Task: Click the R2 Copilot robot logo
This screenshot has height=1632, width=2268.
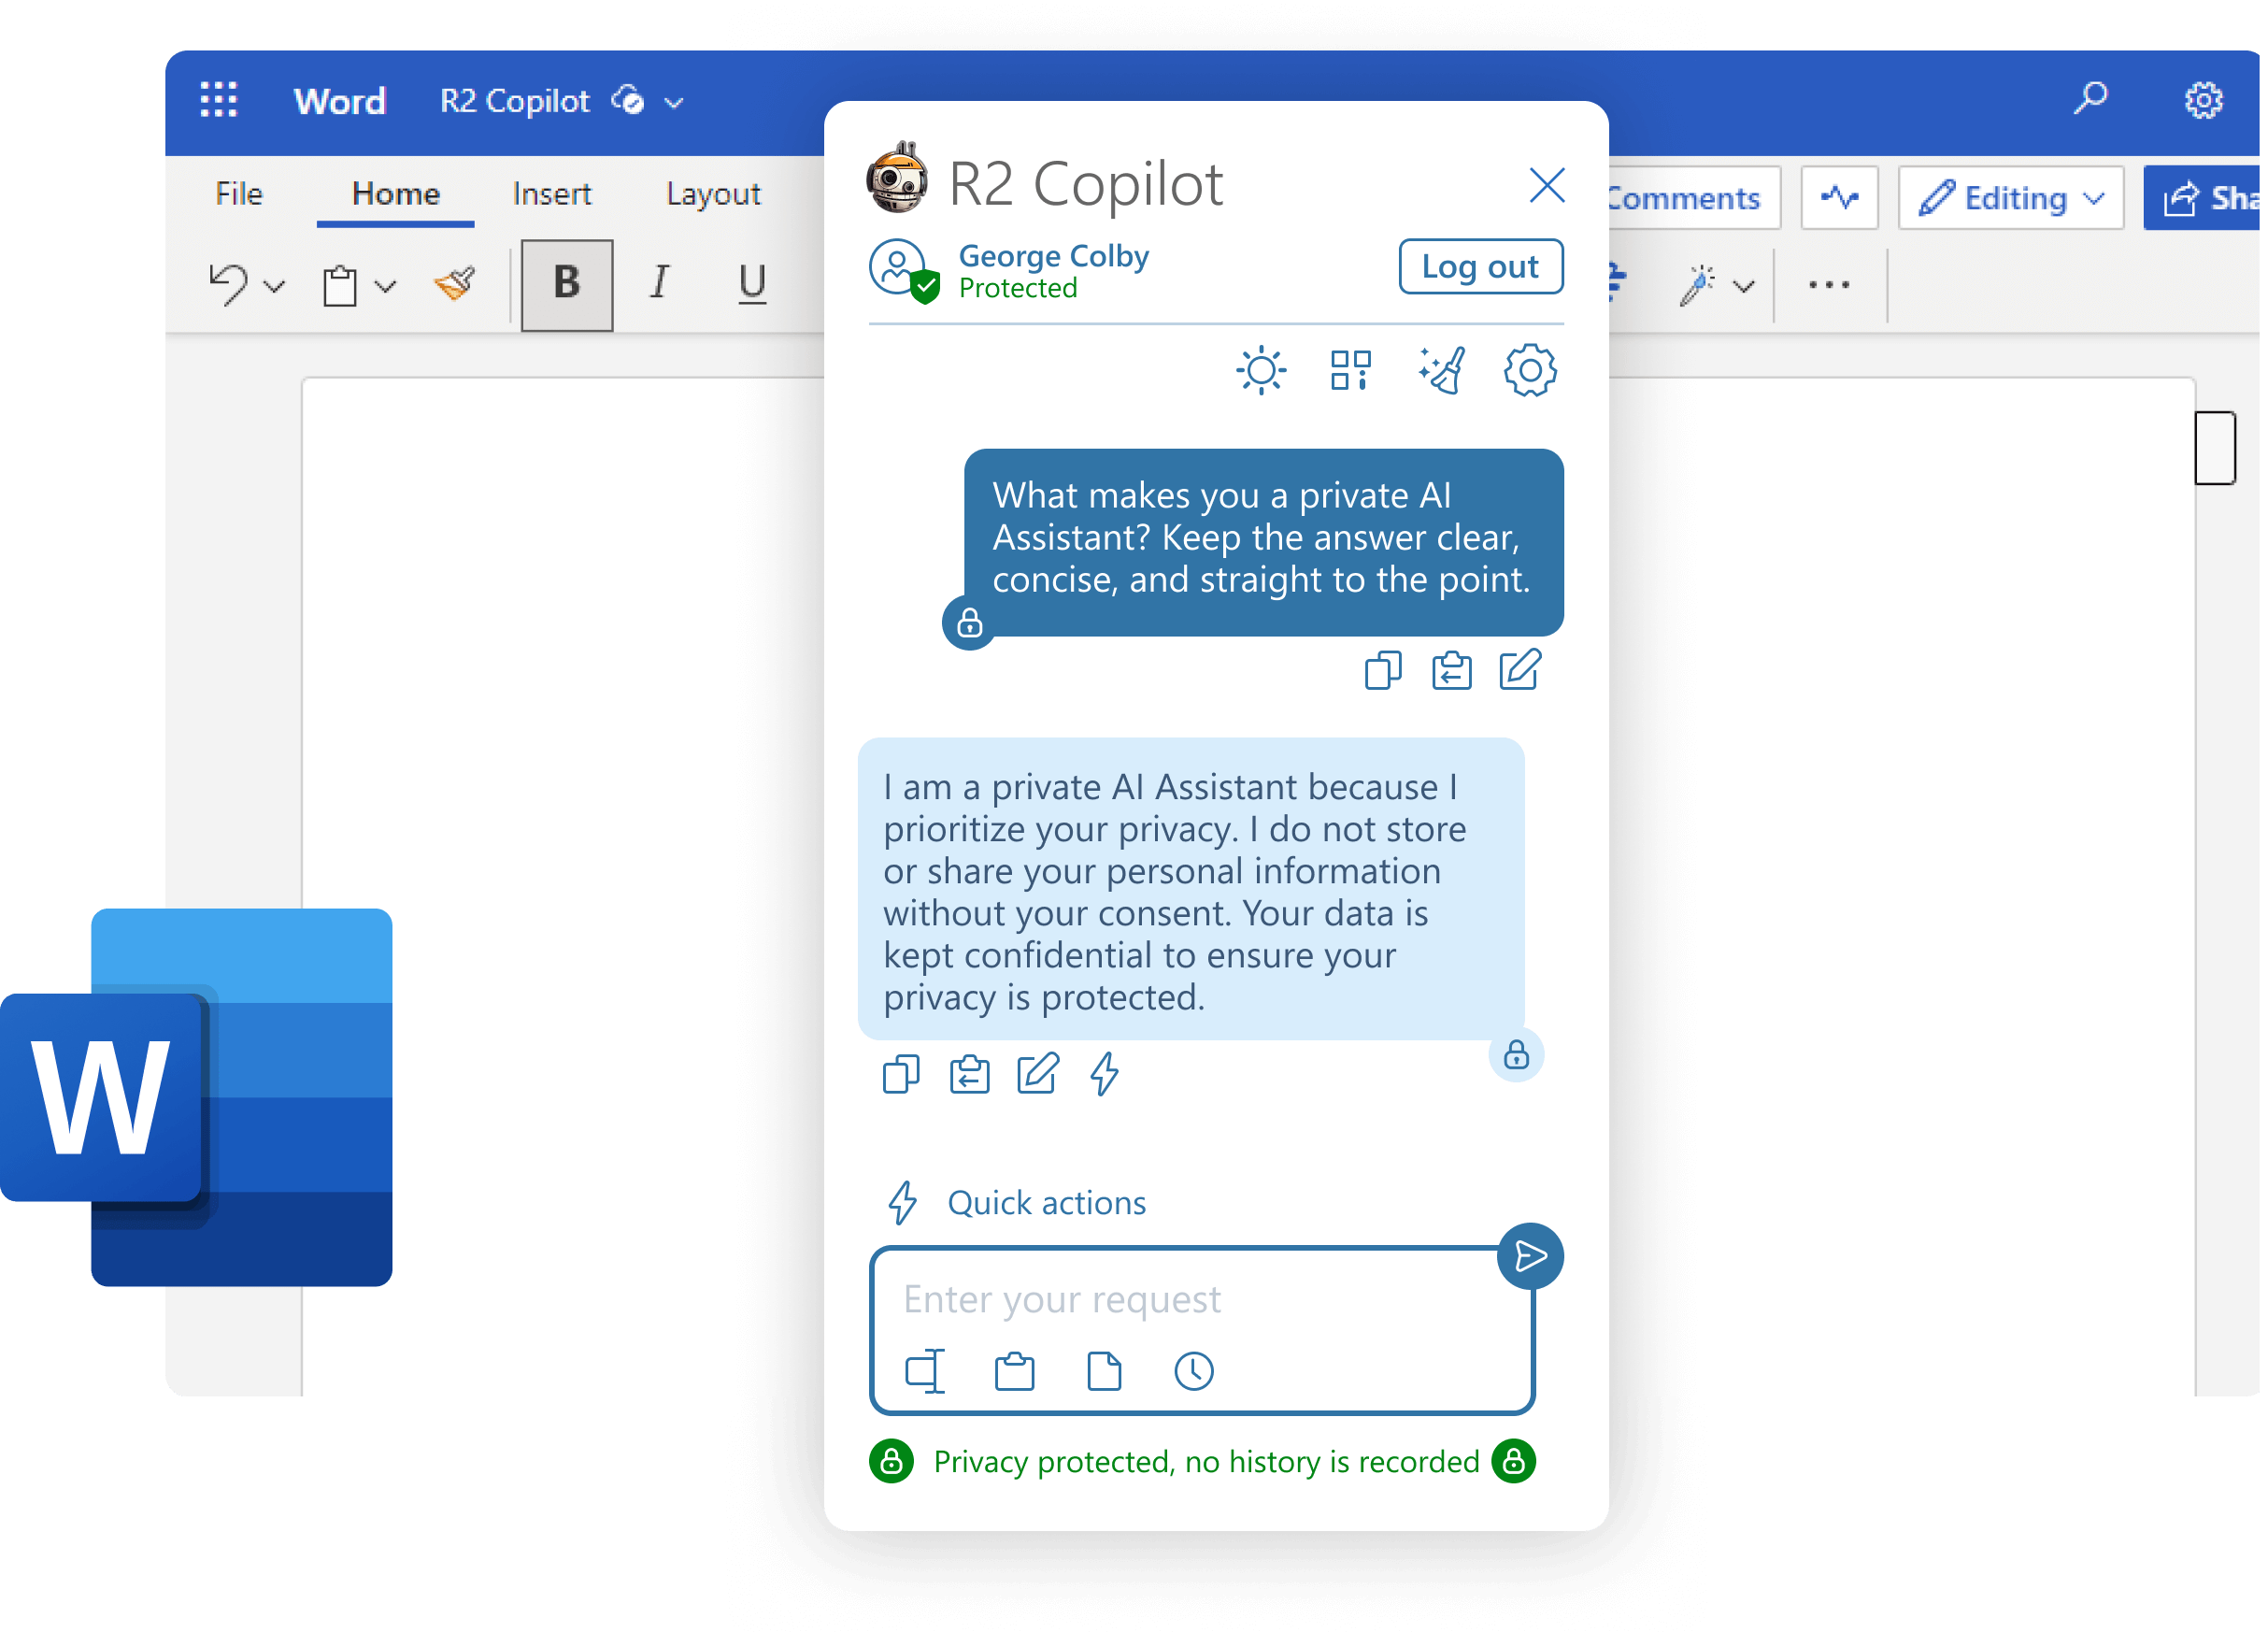Action: coord(898,178)
